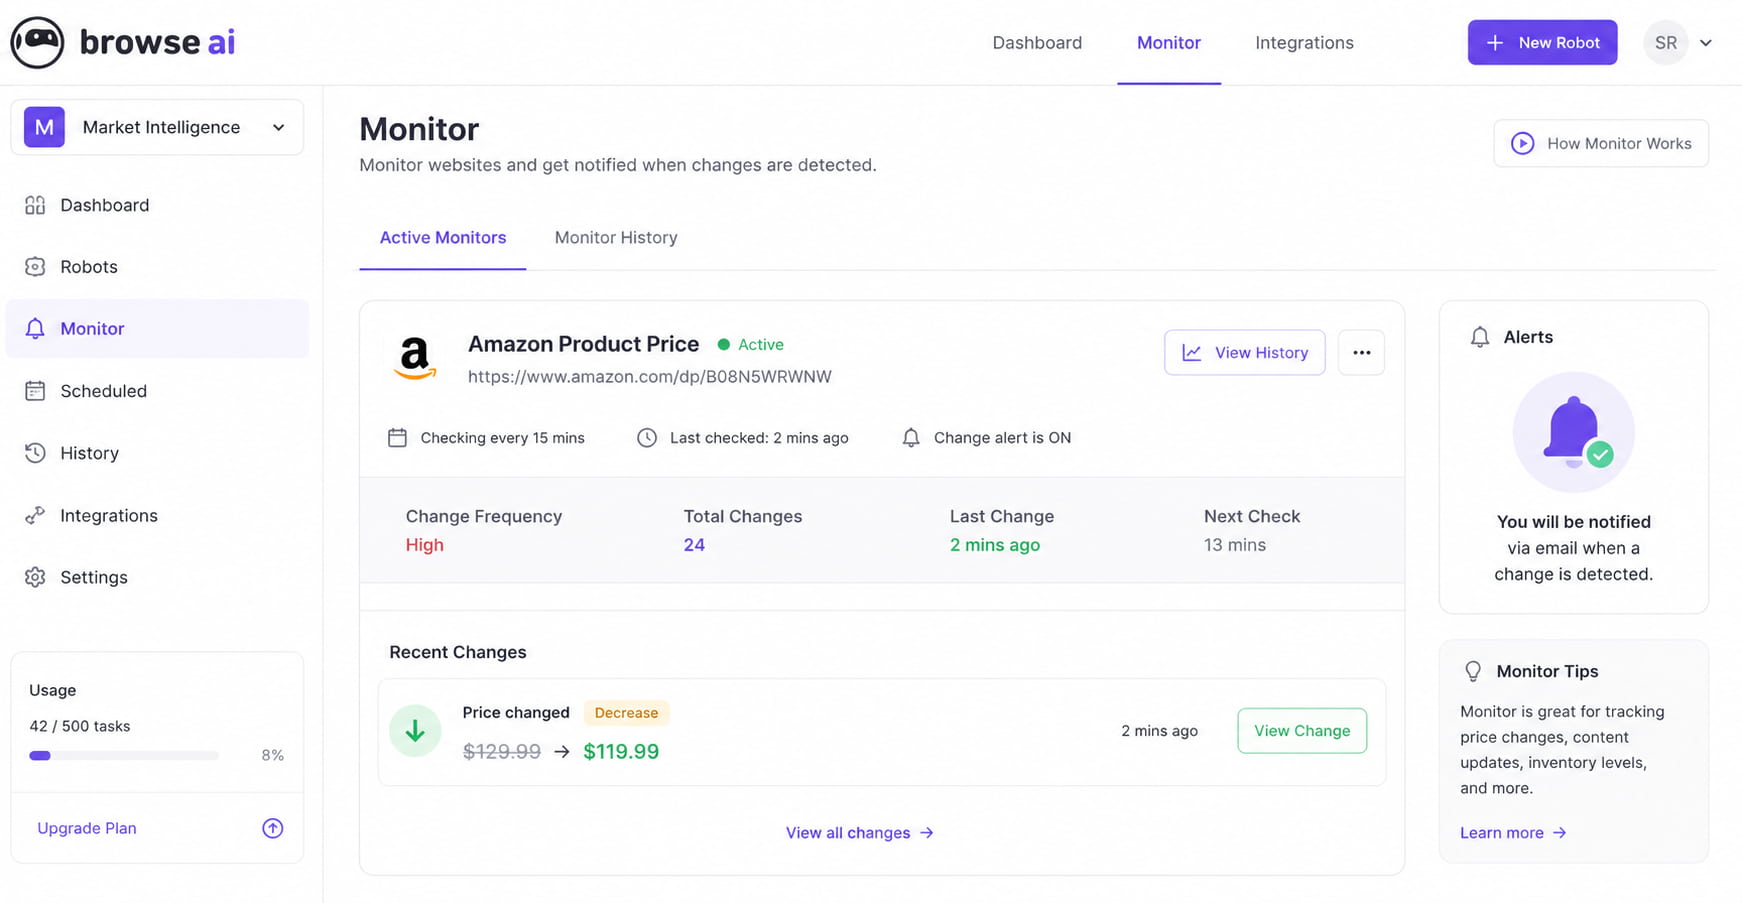This screenshot has width=1742, height=903.
Task: Click the Amazon Product Price title
Action: 584,344
